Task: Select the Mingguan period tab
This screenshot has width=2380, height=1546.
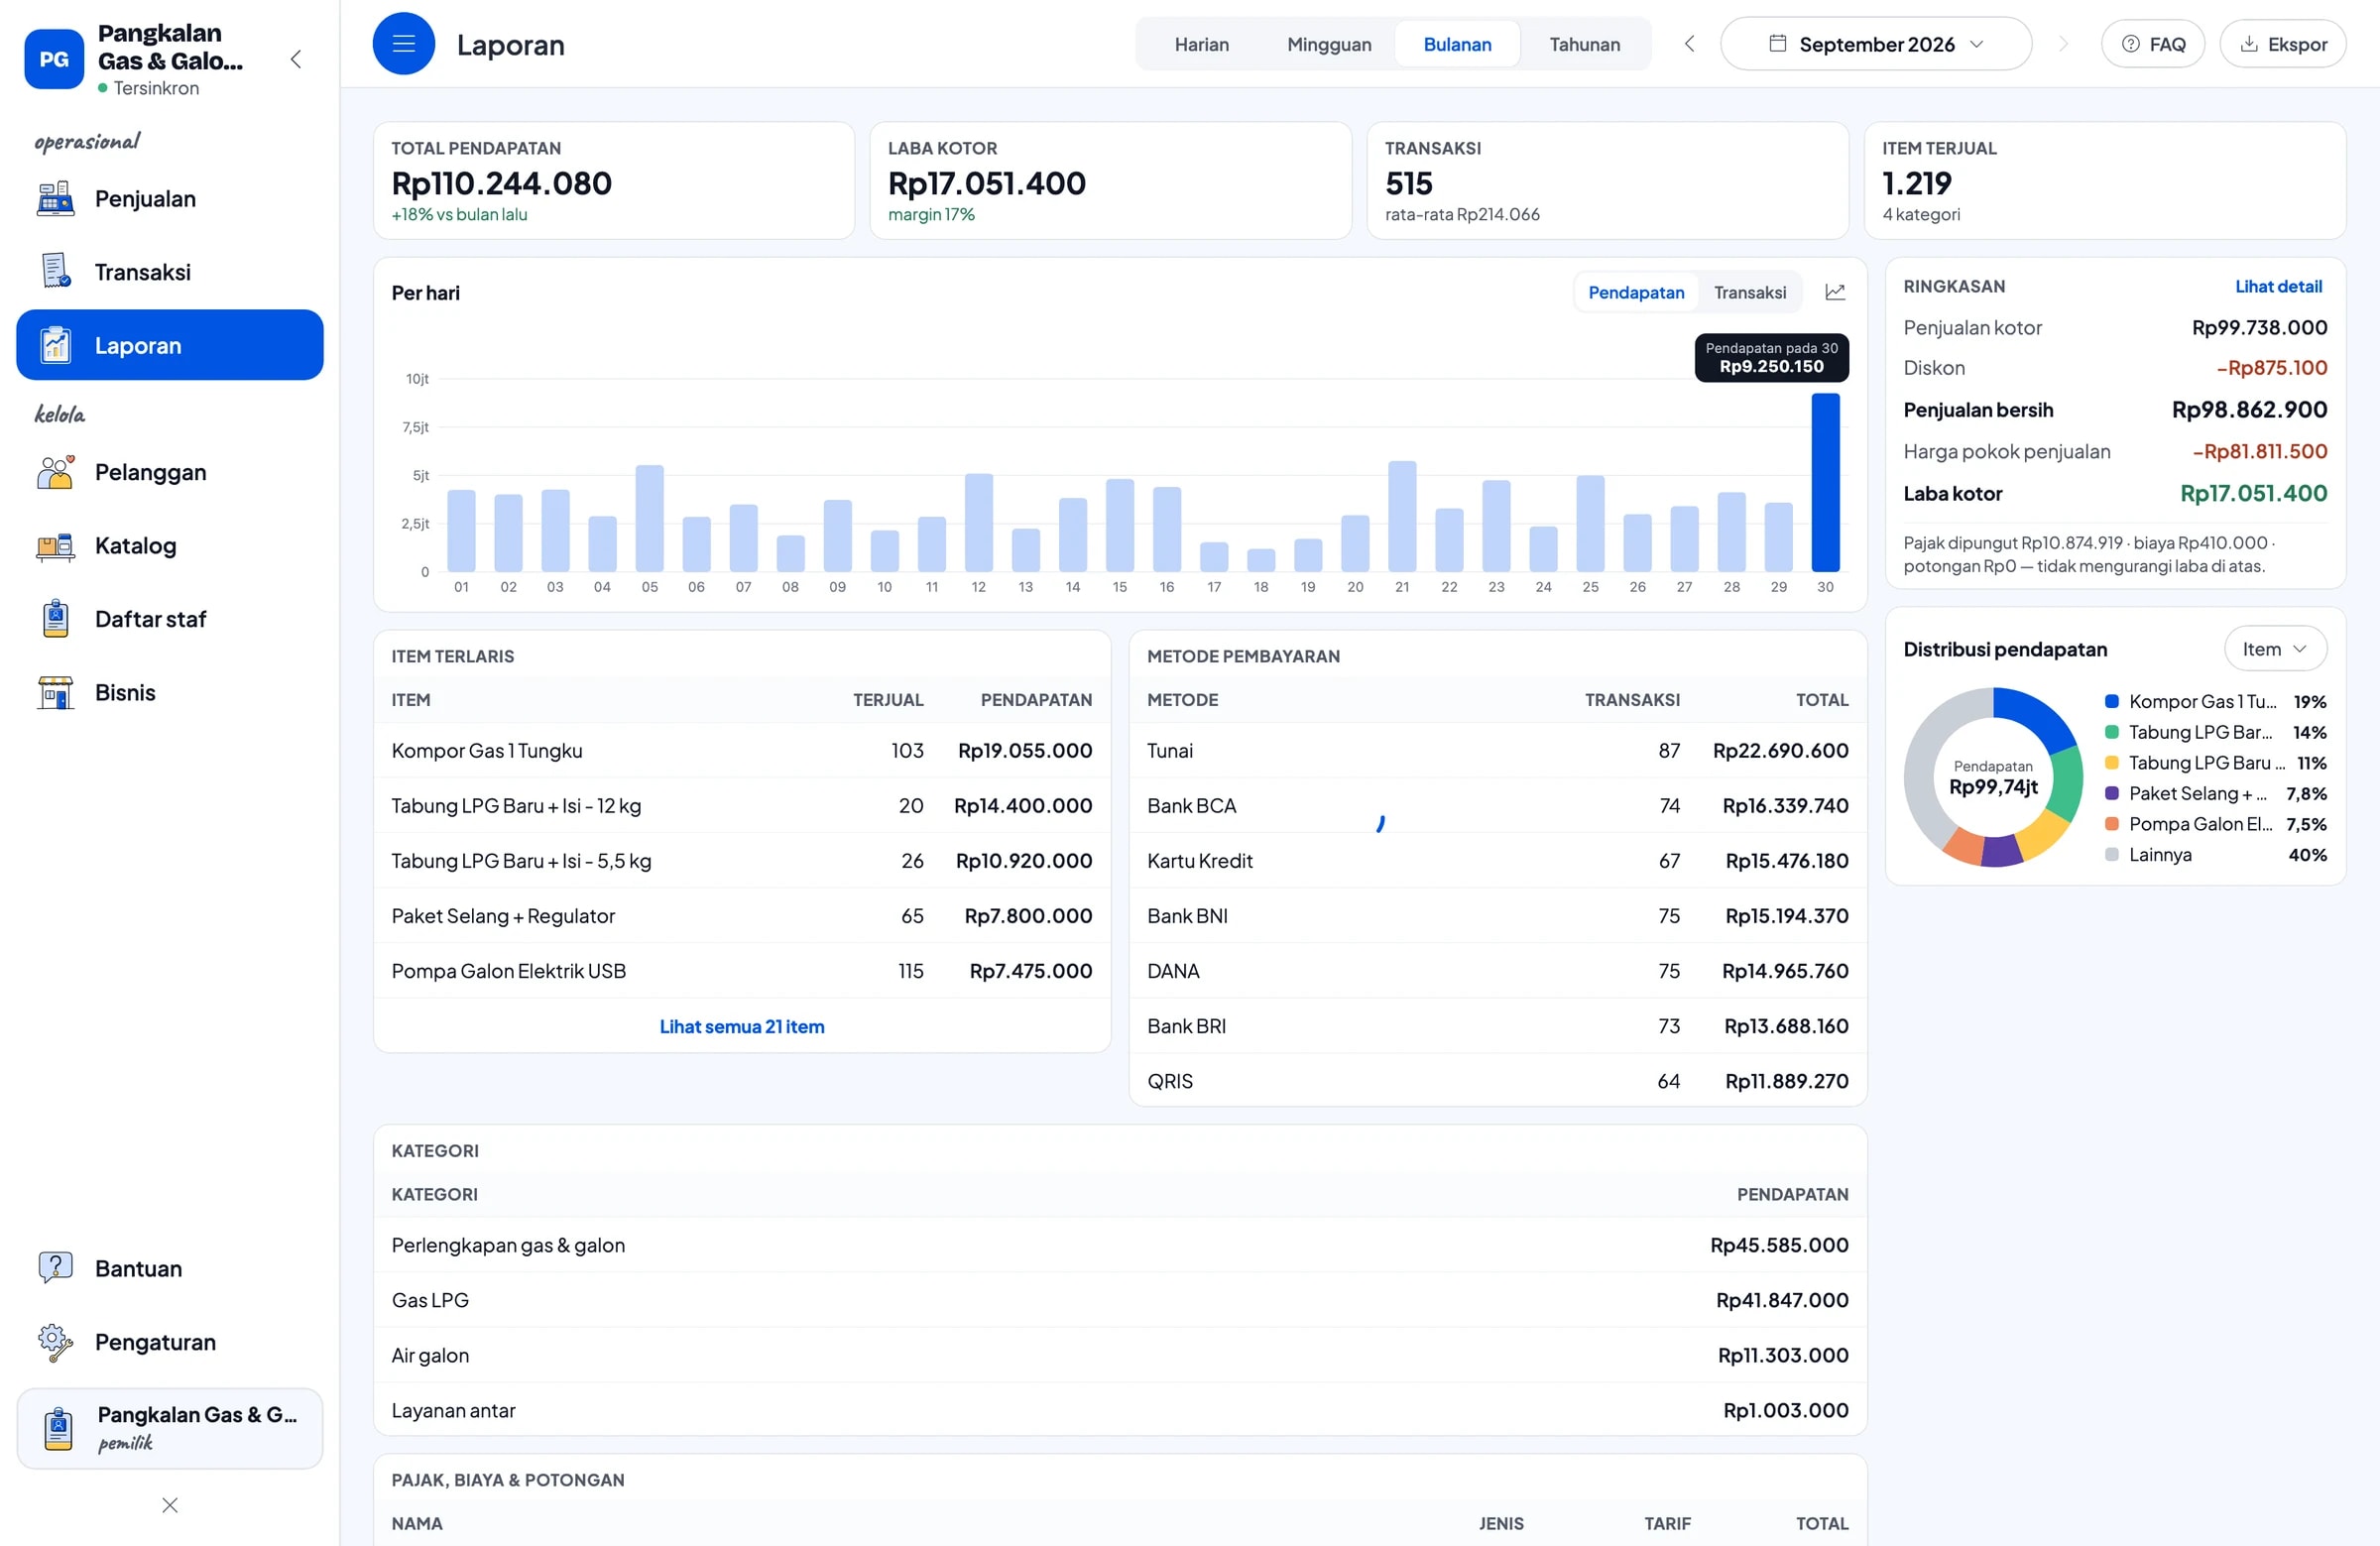Action: [1329, 44]
